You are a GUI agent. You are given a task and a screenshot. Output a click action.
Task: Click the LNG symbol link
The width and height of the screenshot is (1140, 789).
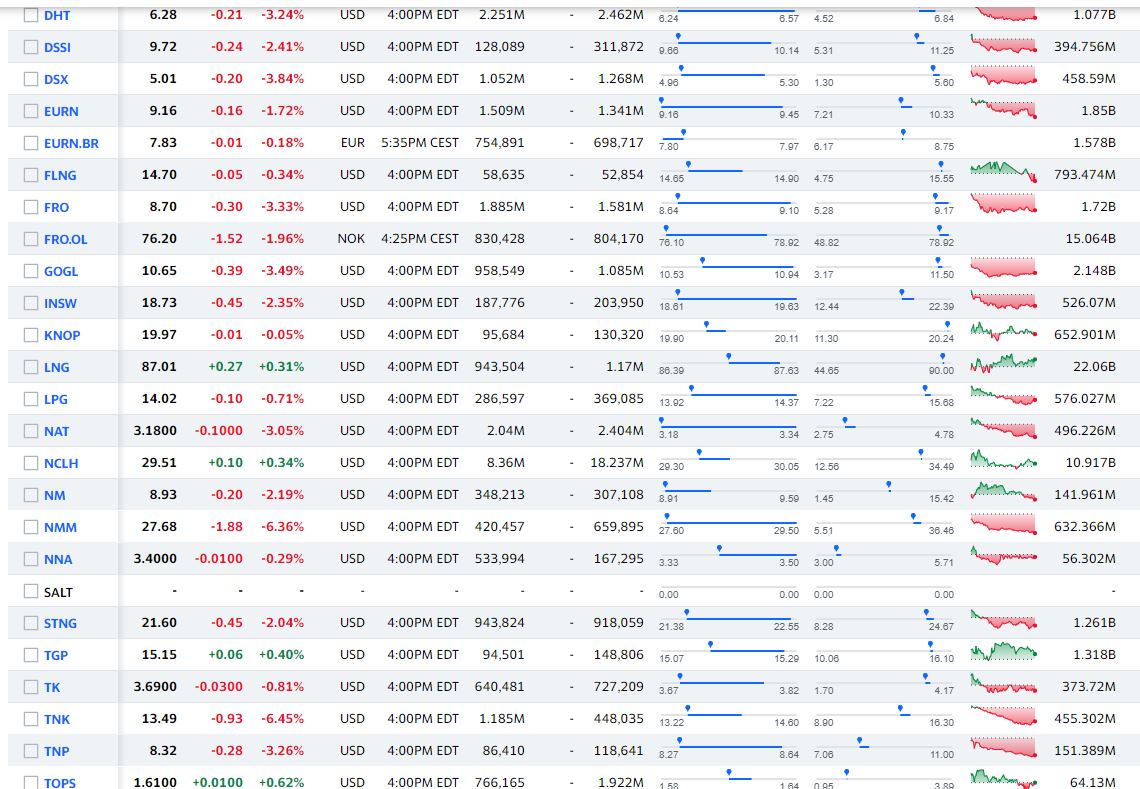point(56,367)
